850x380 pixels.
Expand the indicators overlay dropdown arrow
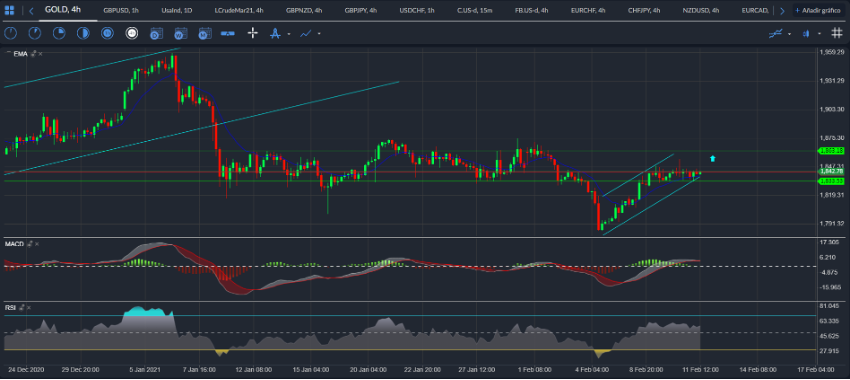(789, 34)
